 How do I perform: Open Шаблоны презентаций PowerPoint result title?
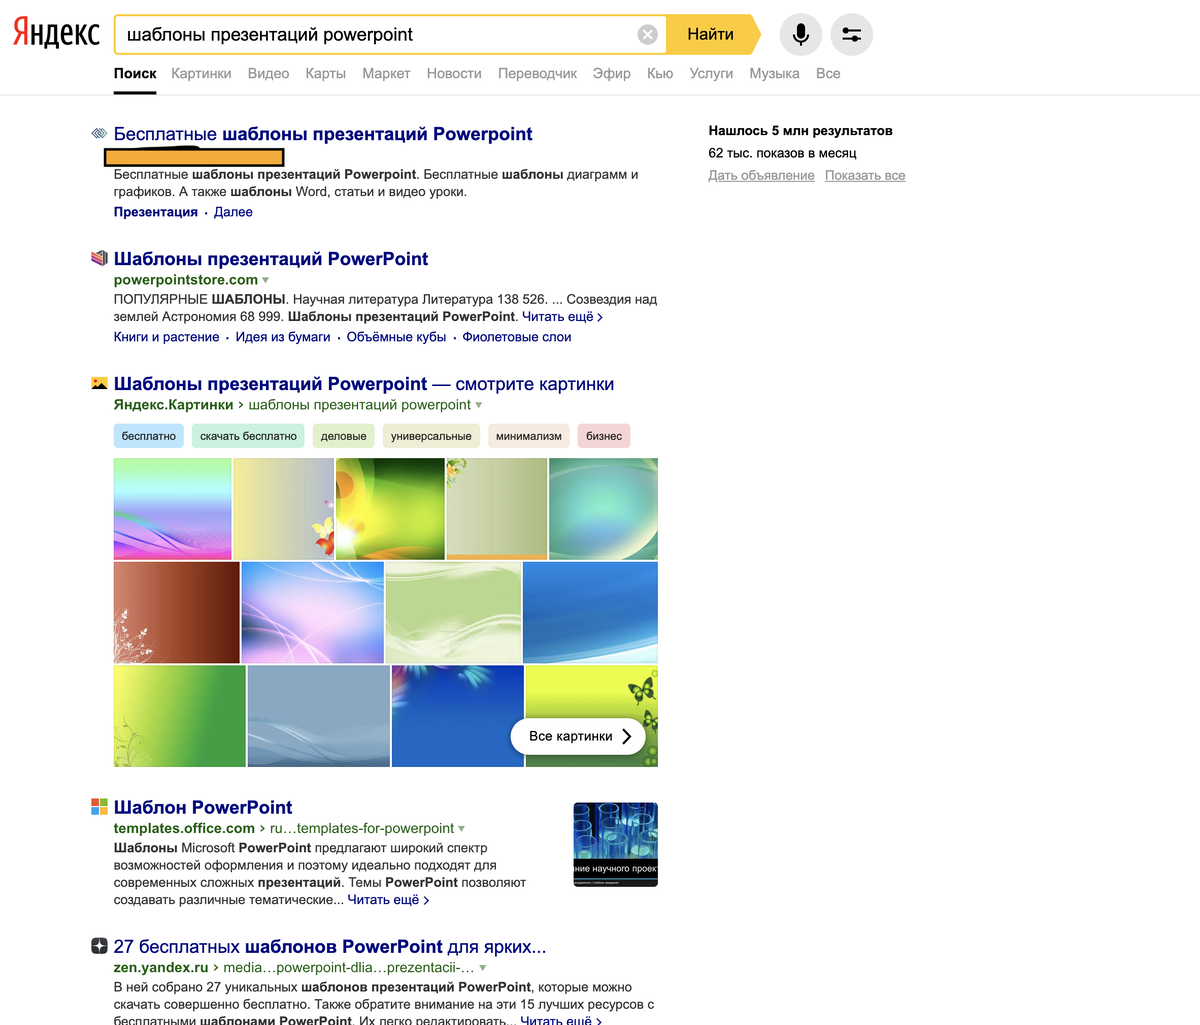271,259
